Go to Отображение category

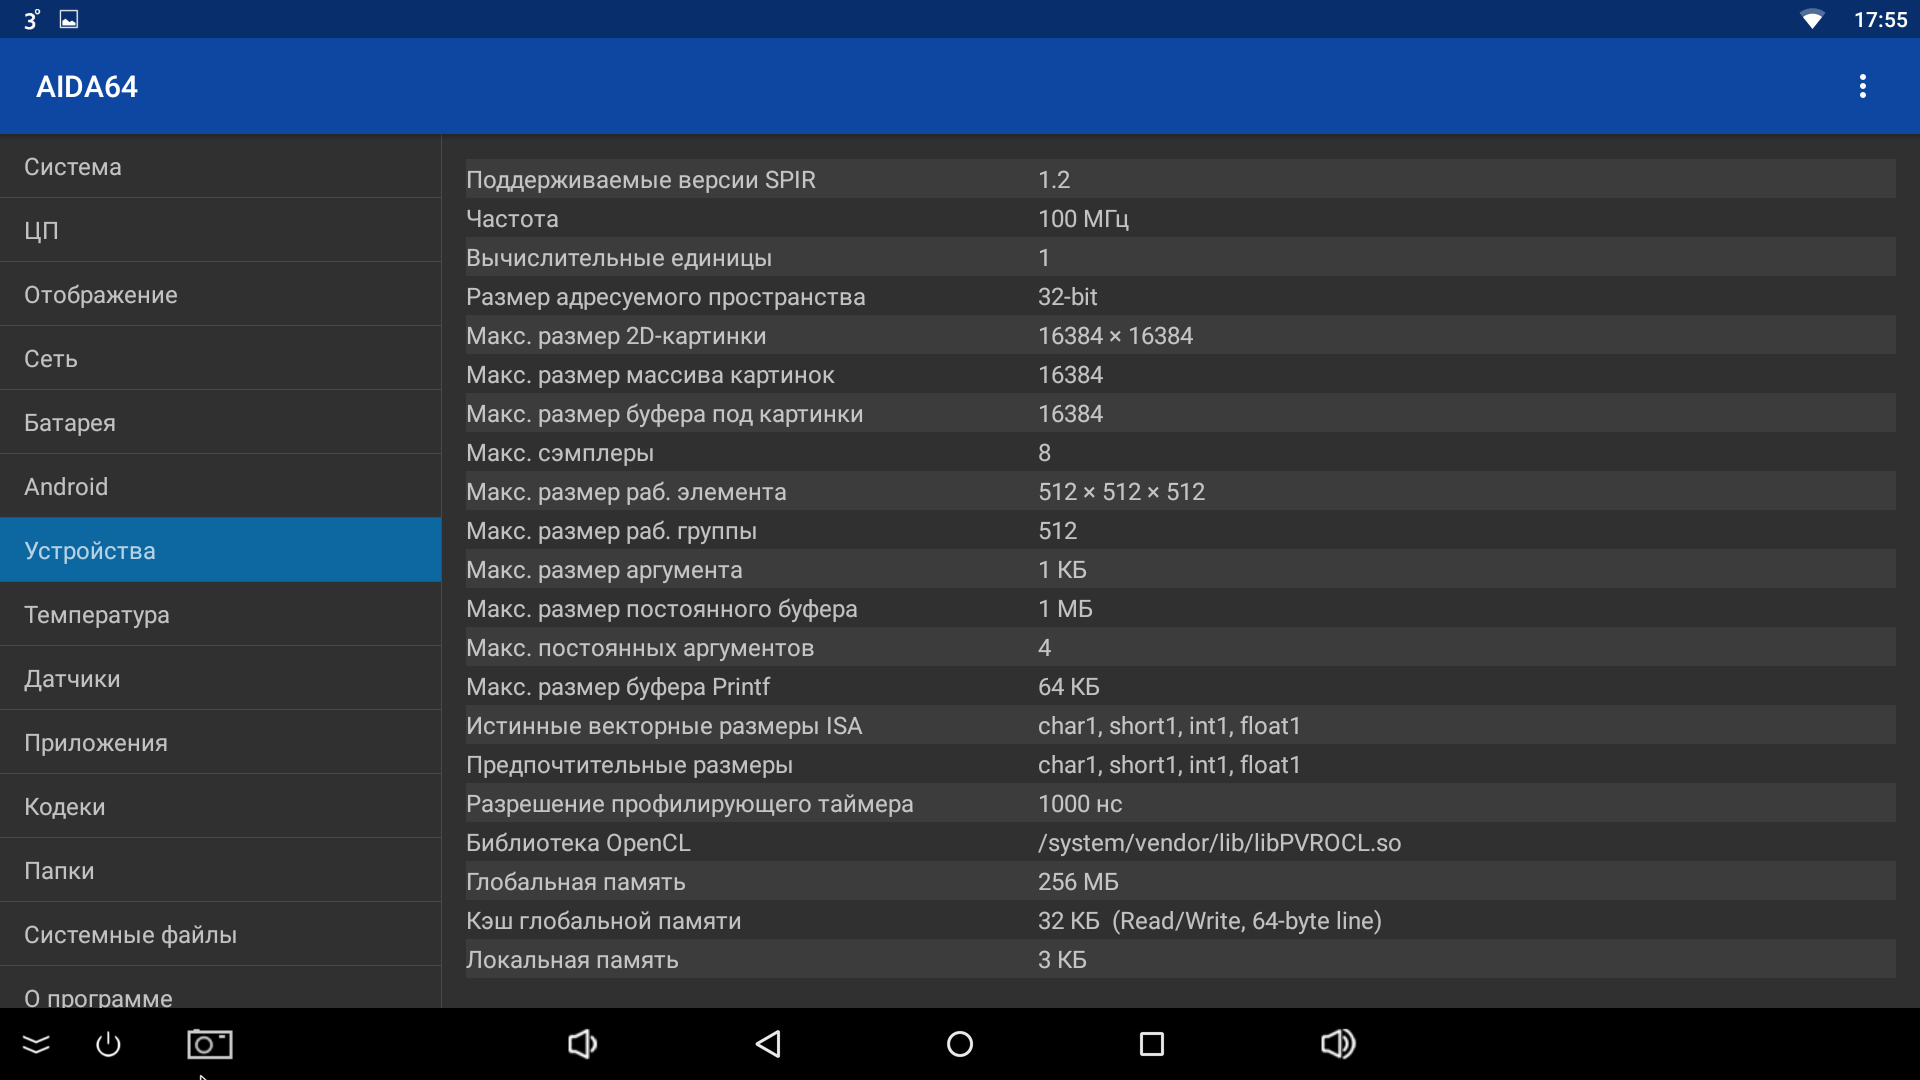(220, 295)
